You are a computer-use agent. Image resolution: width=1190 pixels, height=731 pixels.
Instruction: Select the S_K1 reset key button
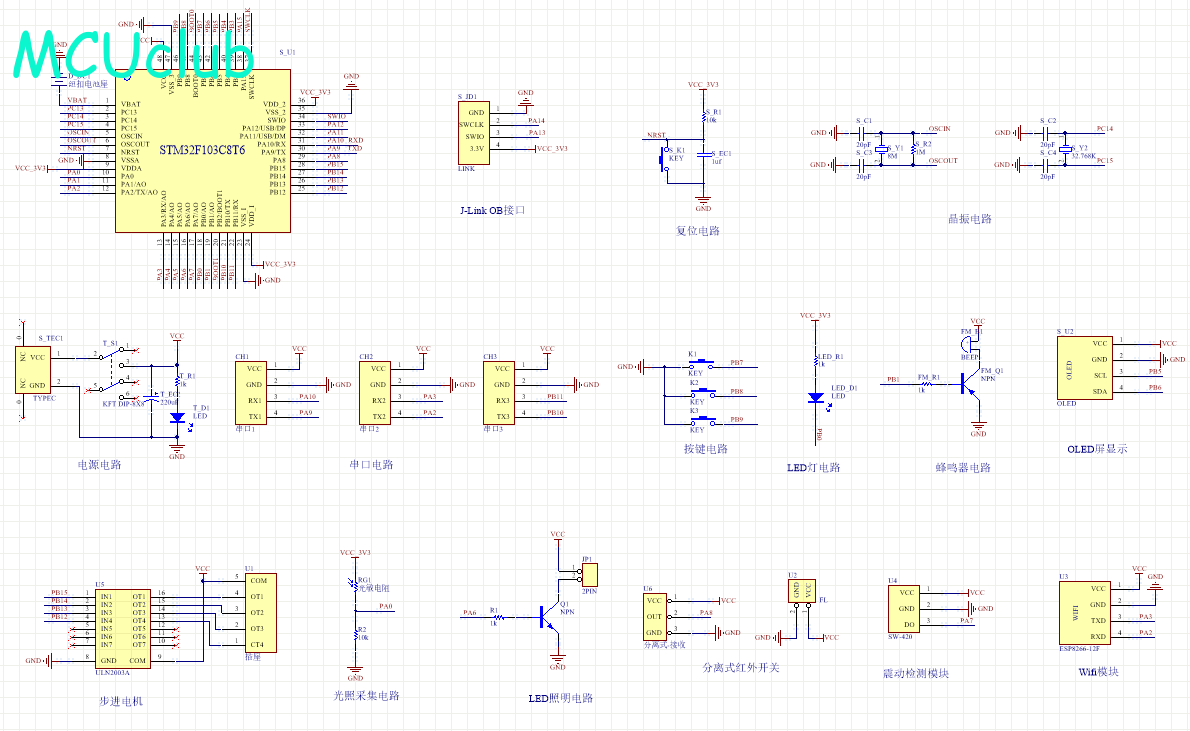click(663, 159)
